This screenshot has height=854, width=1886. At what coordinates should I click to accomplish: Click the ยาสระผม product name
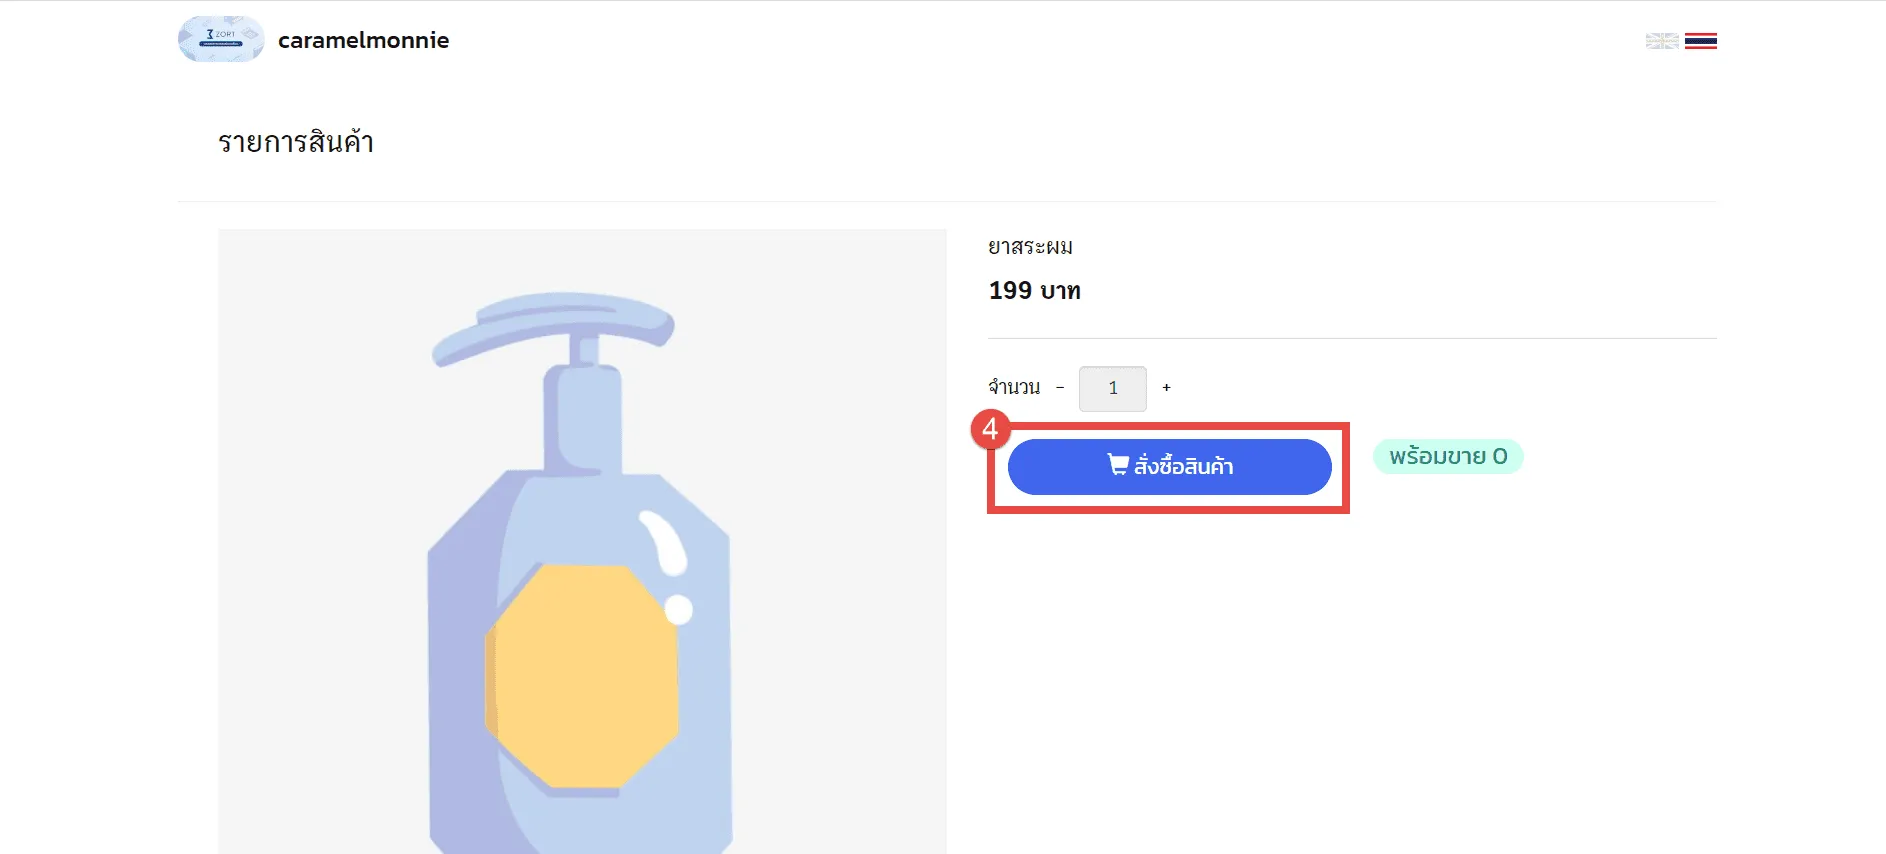coord(1030,247)
